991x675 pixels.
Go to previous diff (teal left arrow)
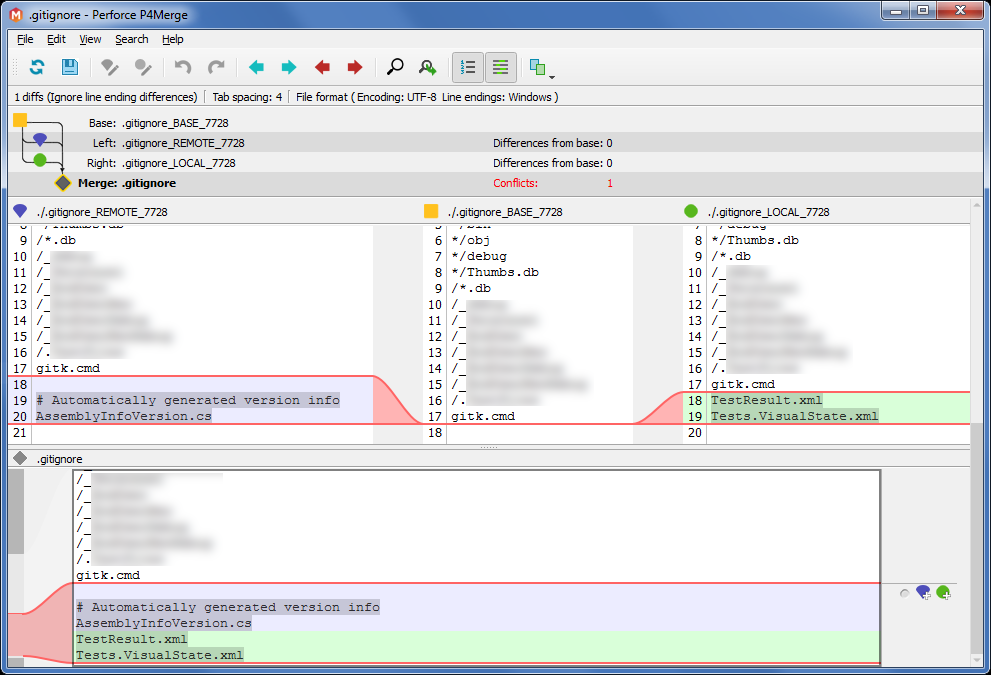click(256, 67)
